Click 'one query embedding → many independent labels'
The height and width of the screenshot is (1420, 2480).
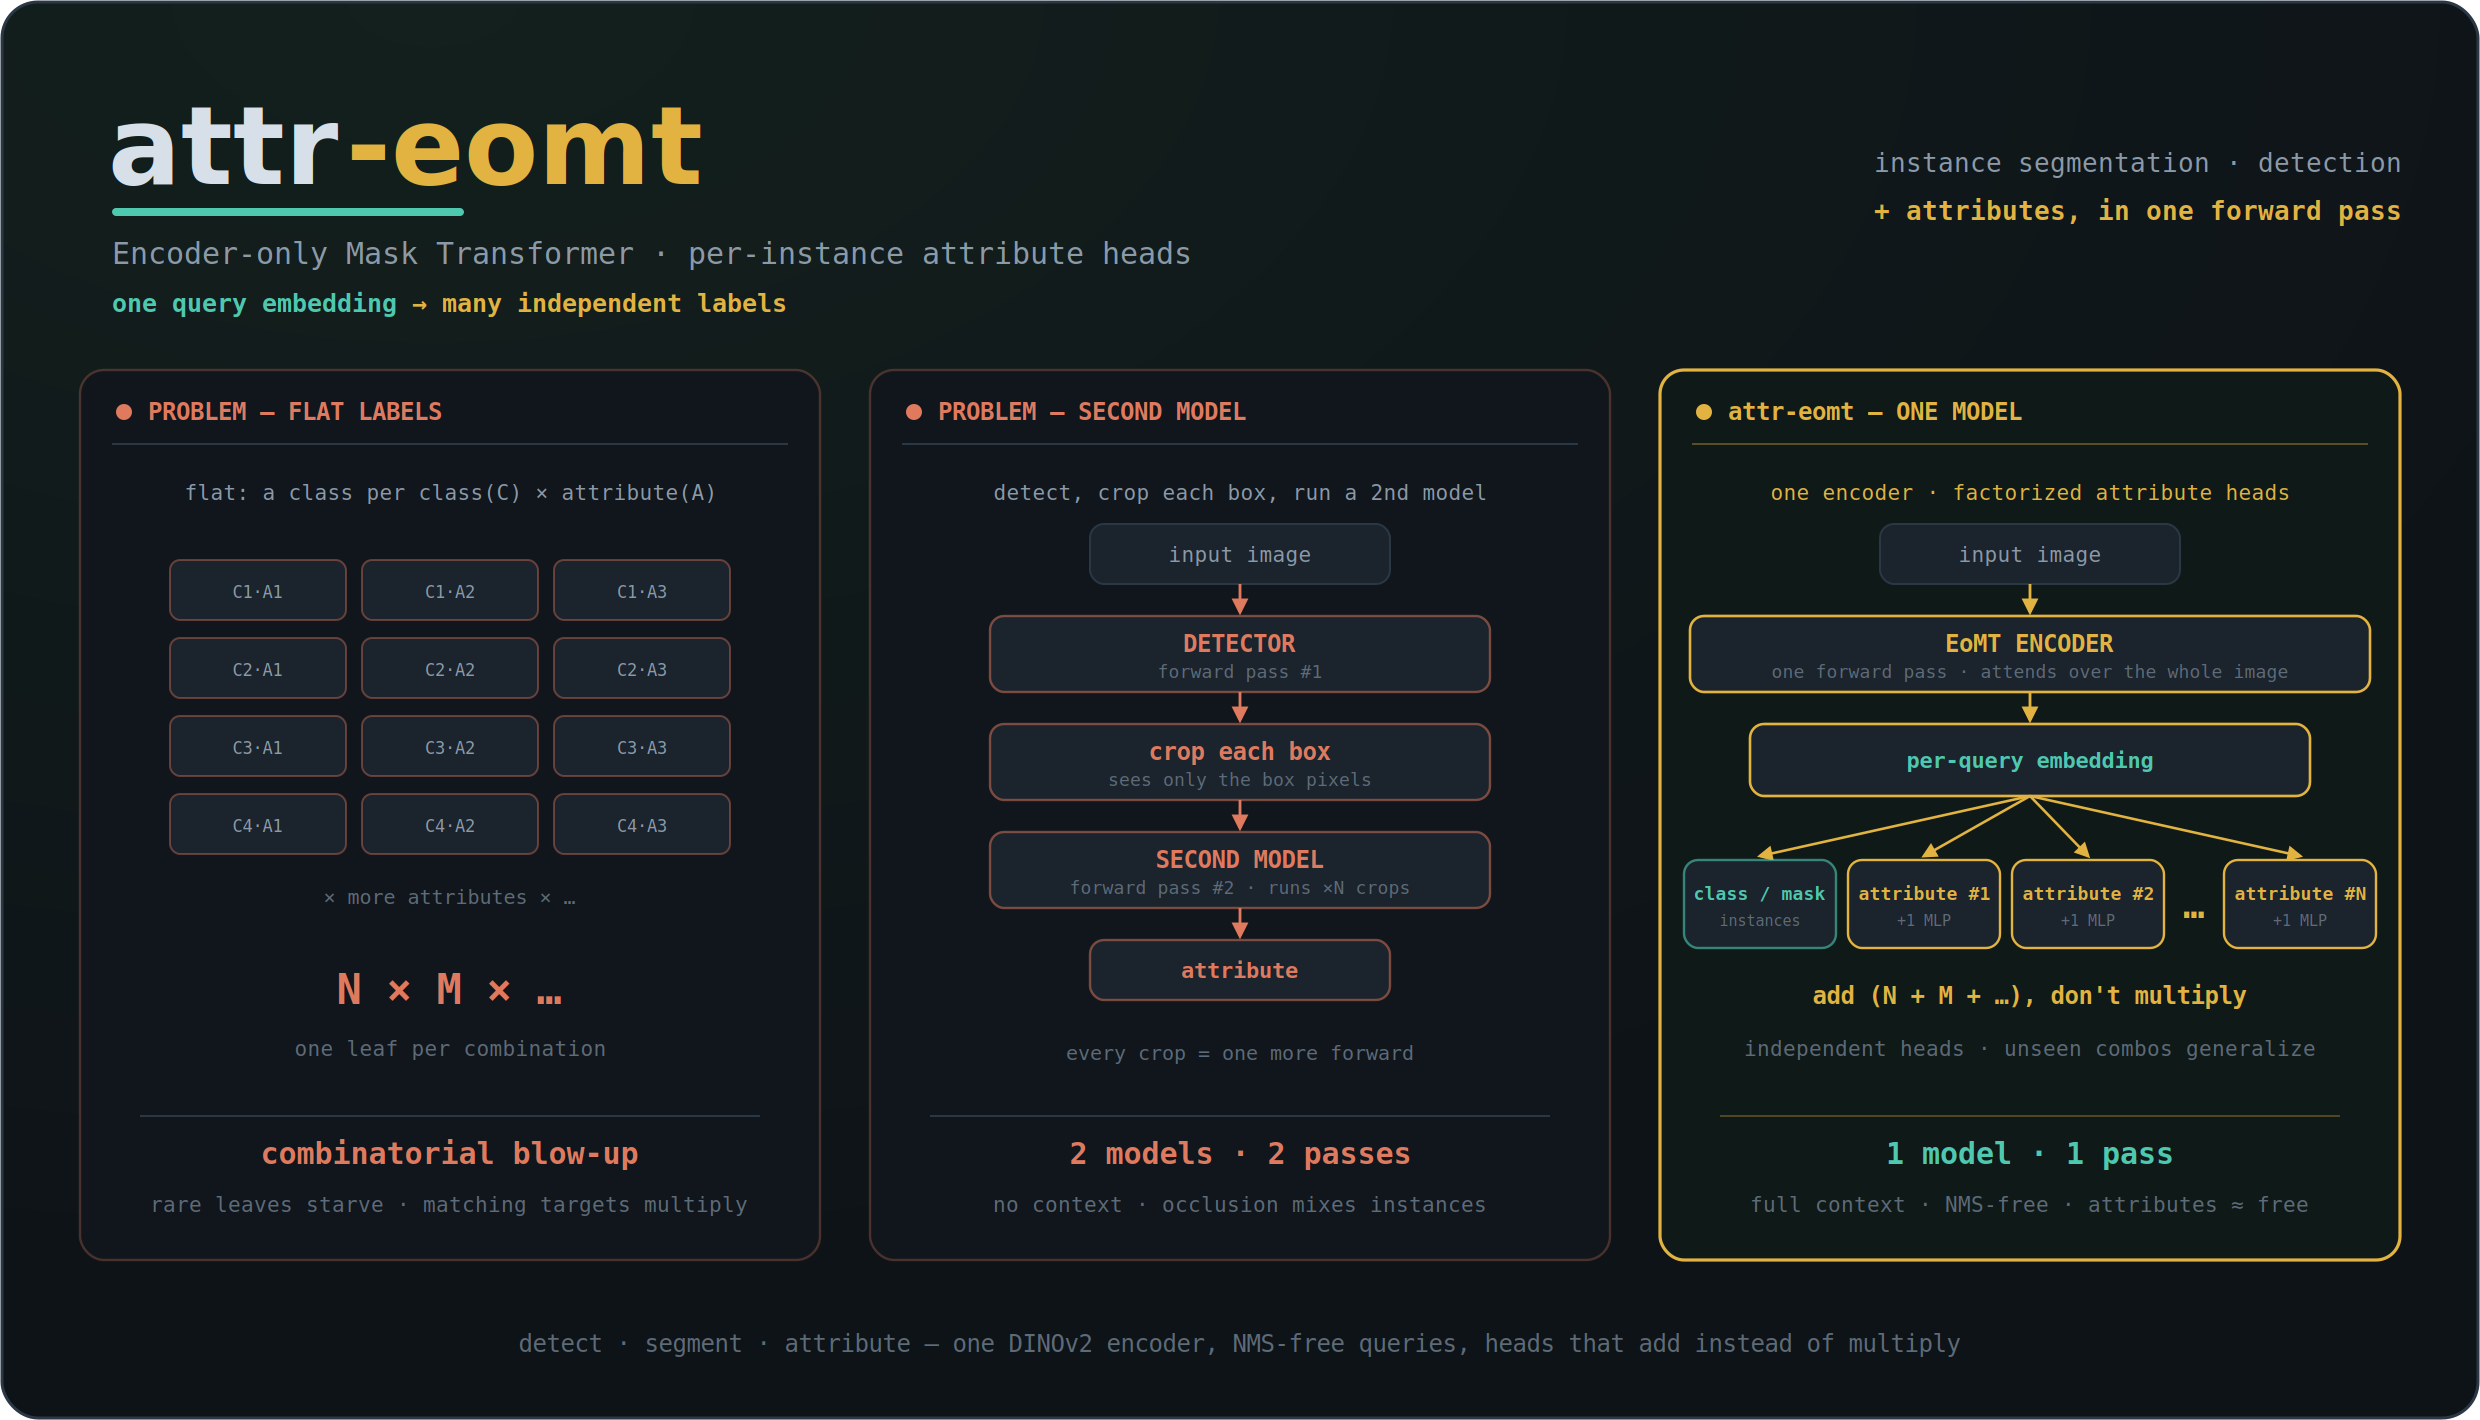click(449, 303)
